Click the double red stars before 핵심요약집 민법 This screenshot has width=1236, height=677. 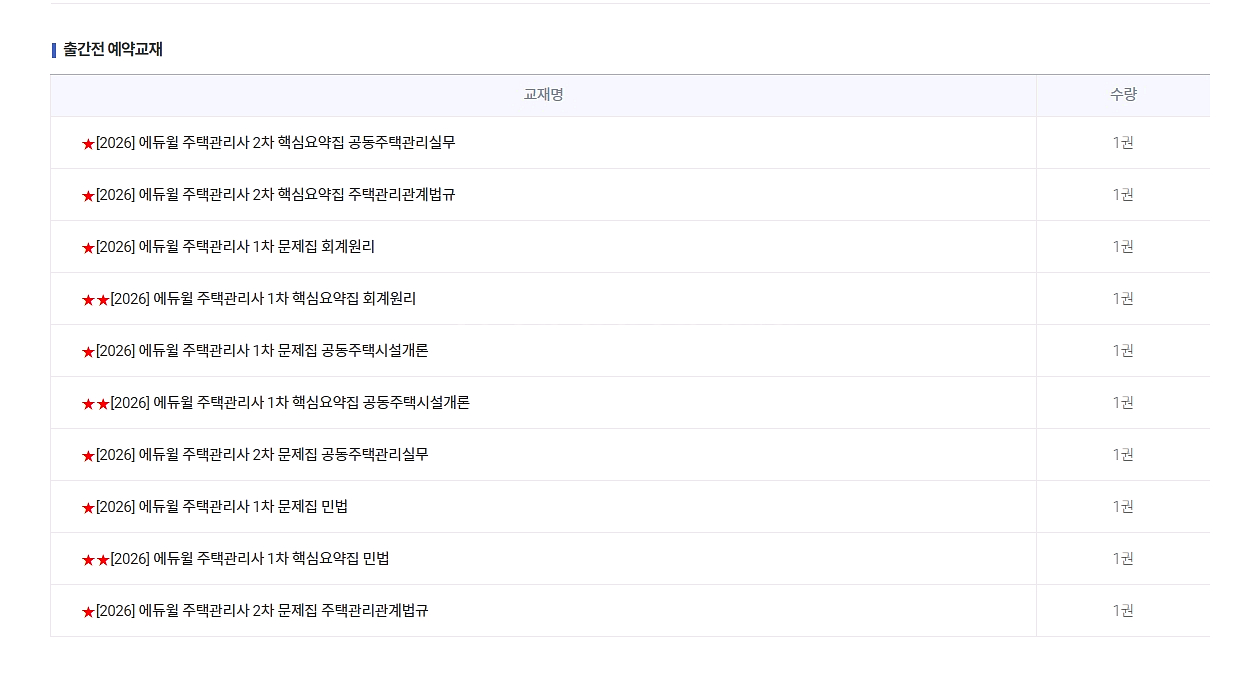[95, 560]
